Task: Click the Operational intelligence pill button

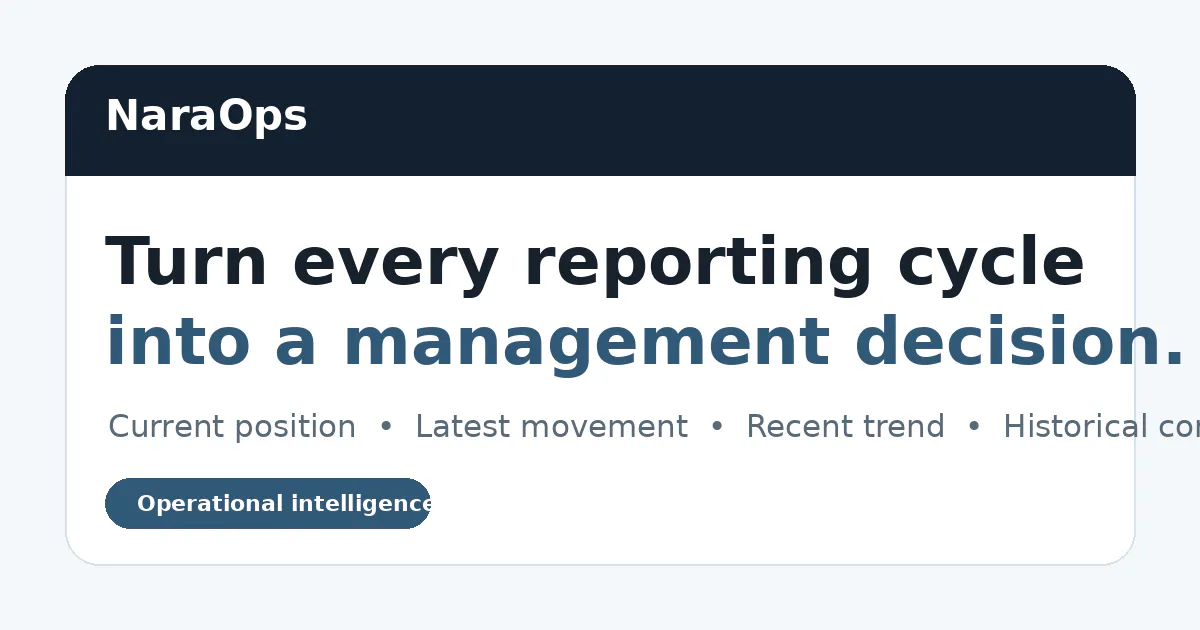Action: click(x=268, y=503)
